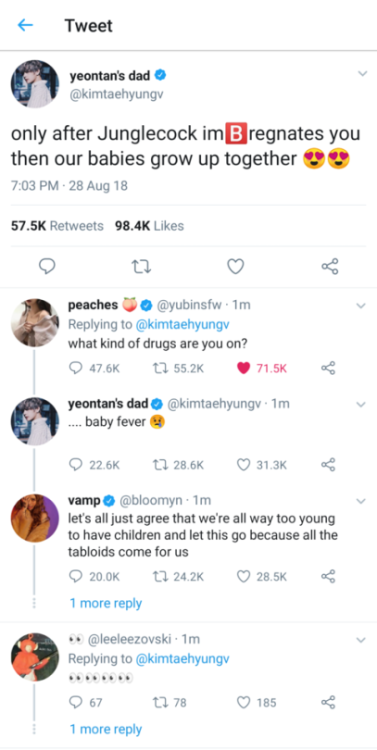Share the leeleezovski reply
377x750 pixels.
pos(328,702)
